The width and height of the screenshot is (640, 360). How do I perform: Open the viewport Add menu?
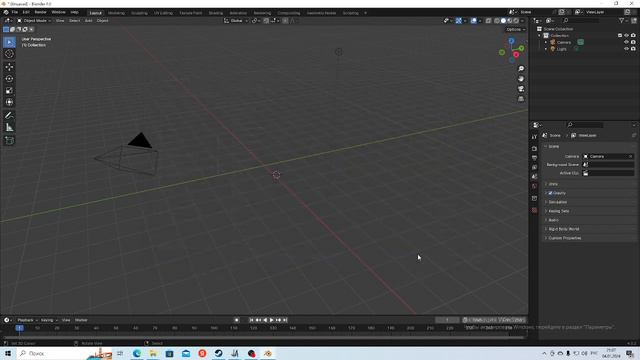tap(88, 20)
